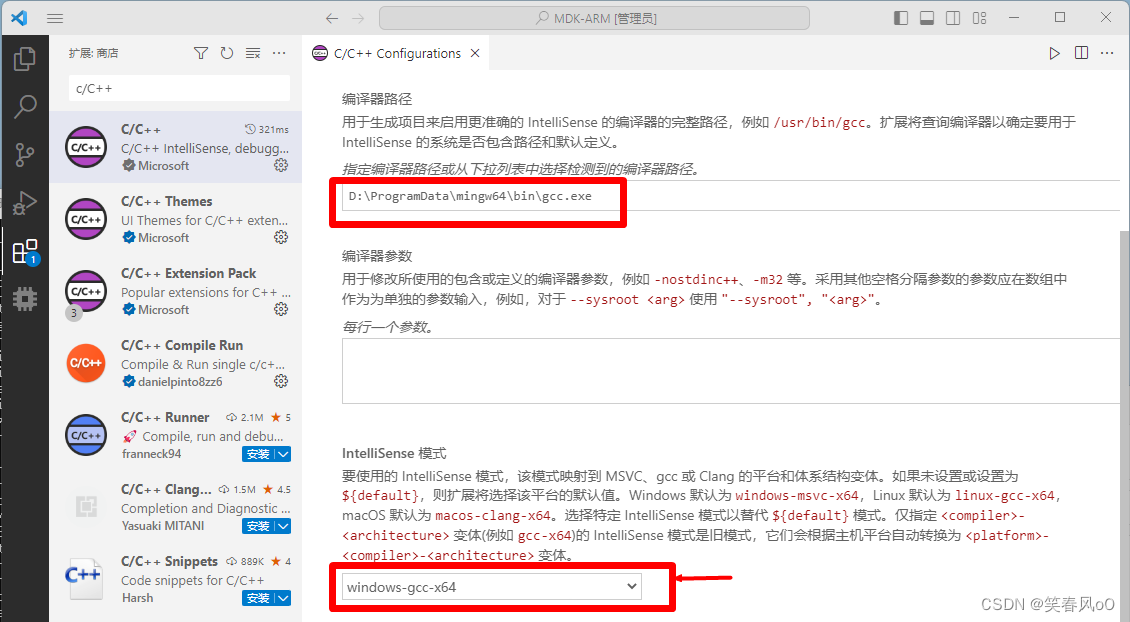This screenshot has width=1130, height=622.
Task: Click the Yasuaki MITANI publisher name
Action: click(x=163, y=526)
